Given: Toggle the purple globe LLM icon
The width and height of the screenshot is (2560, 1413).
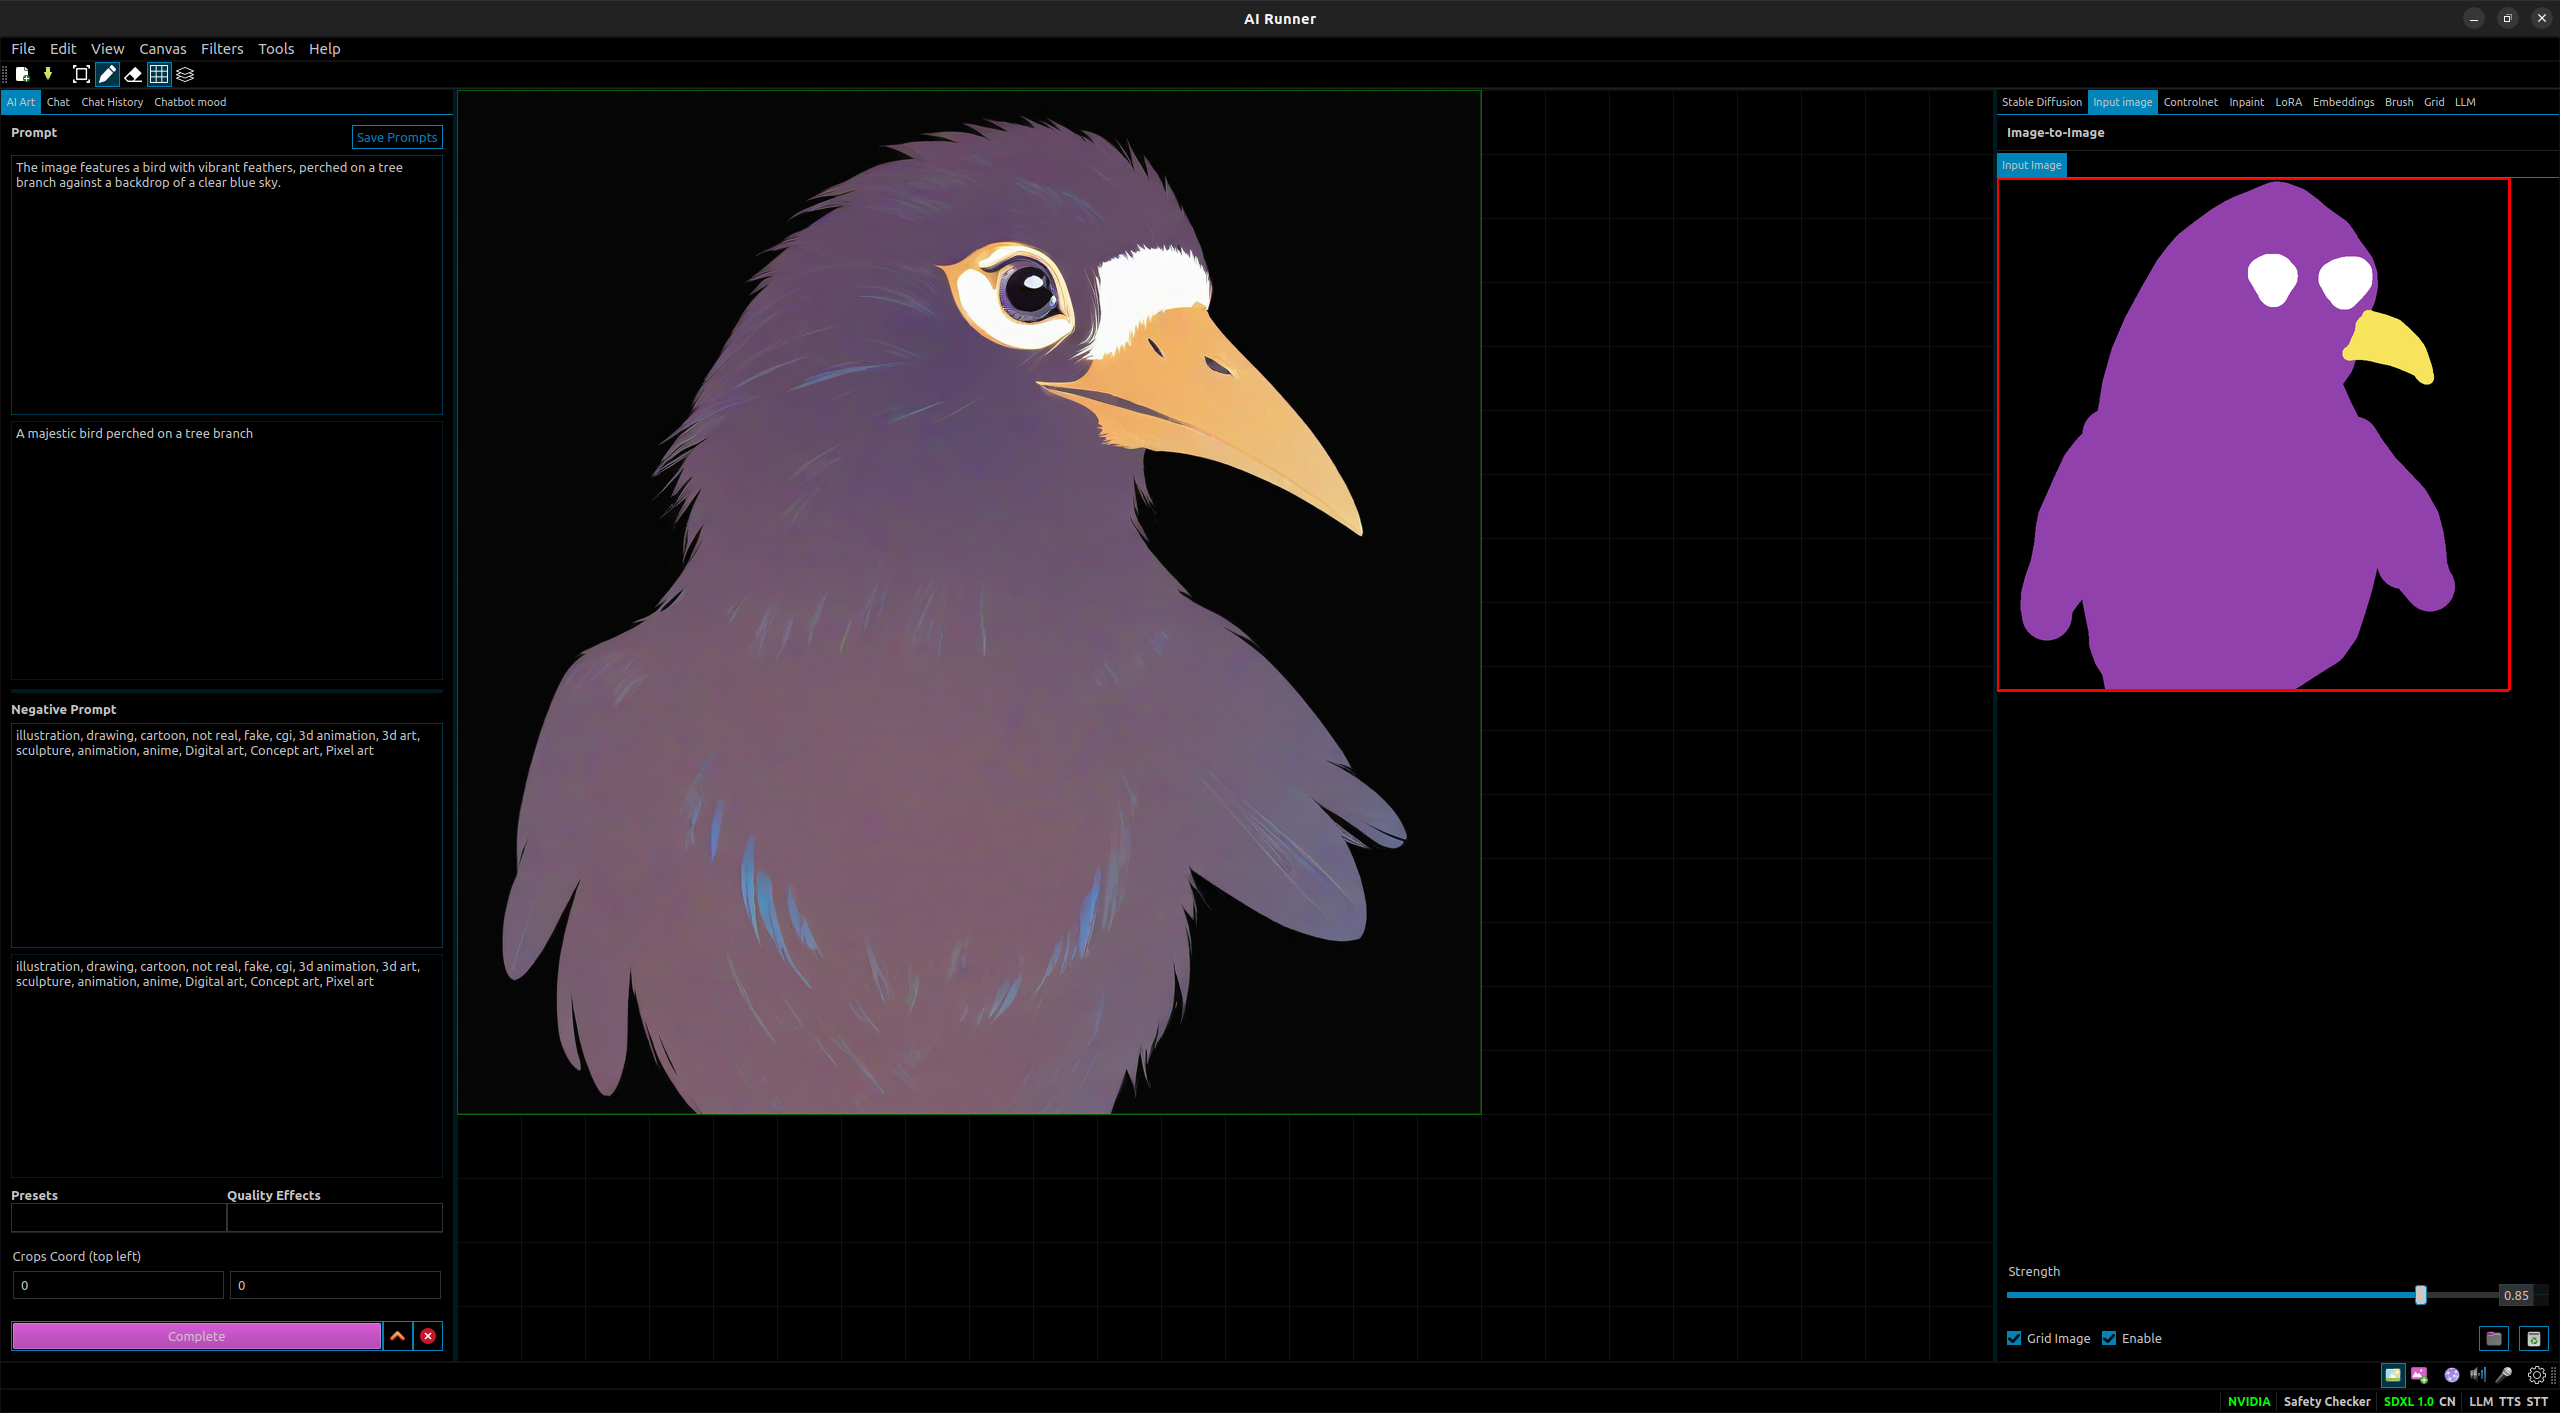Looking at the screenshot, I should point(2451,1375).
